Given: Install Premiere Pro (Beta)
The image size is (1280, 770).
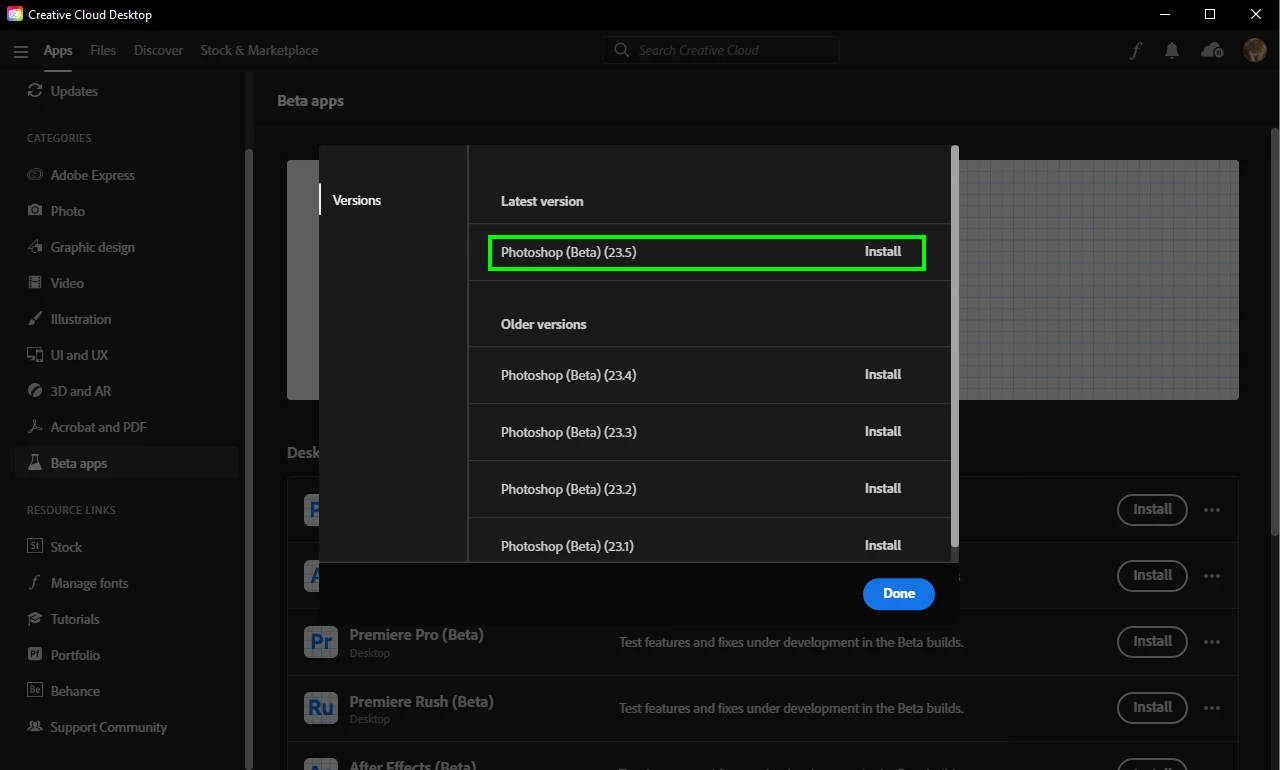Looking at the screenshot, I should point(1152,641).
